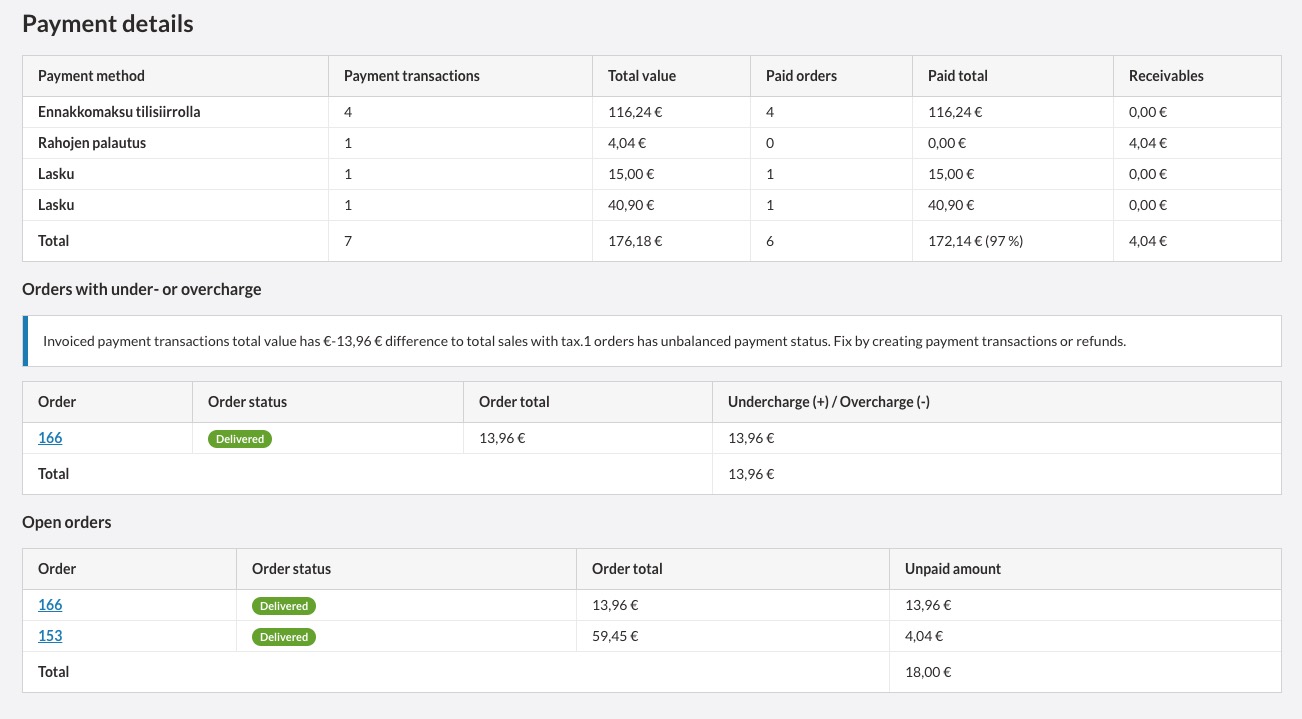Select the 'Ennakkomaksu tilisiirrolla' payment method row
Image resolution: width=1302 pixels, height=719 pixels.
(651, 112)
